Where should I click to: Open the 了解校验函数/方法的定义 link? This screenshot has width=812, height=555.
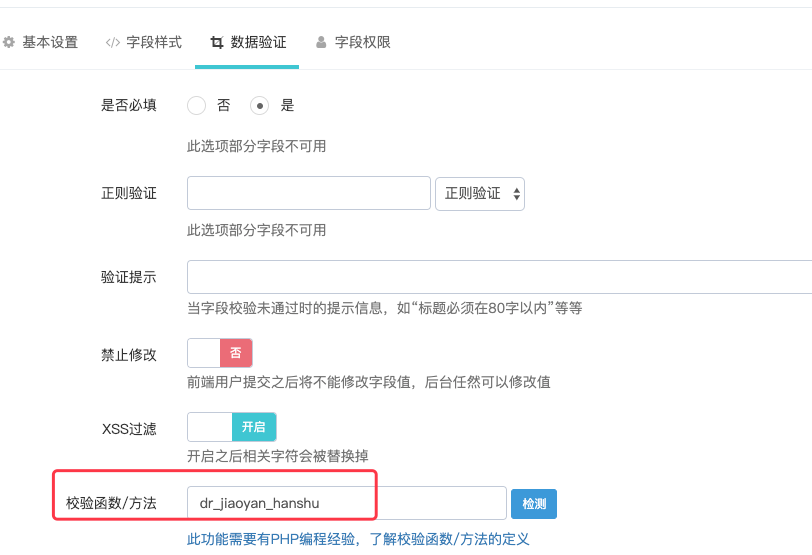coord(450,539)
